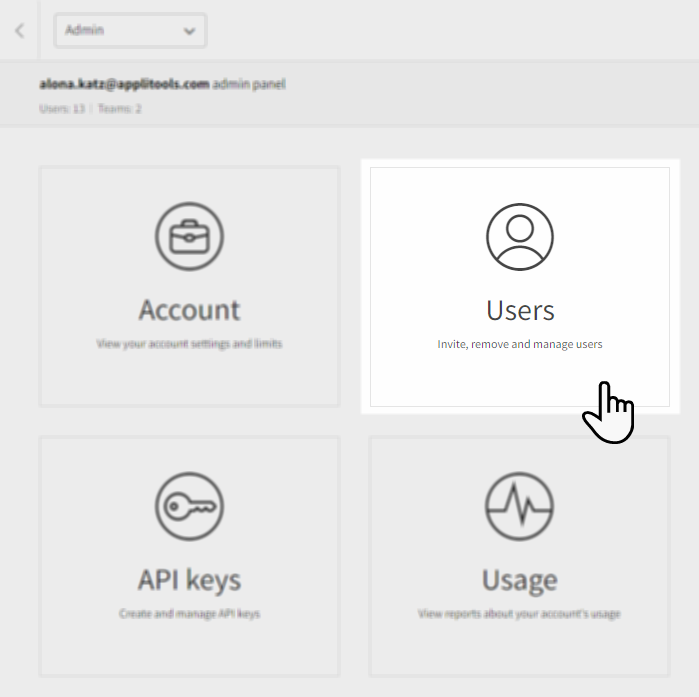Click 'Create and manage API keys' text
This screenshot has height=697, width=699.
click(x=189, y=613)
